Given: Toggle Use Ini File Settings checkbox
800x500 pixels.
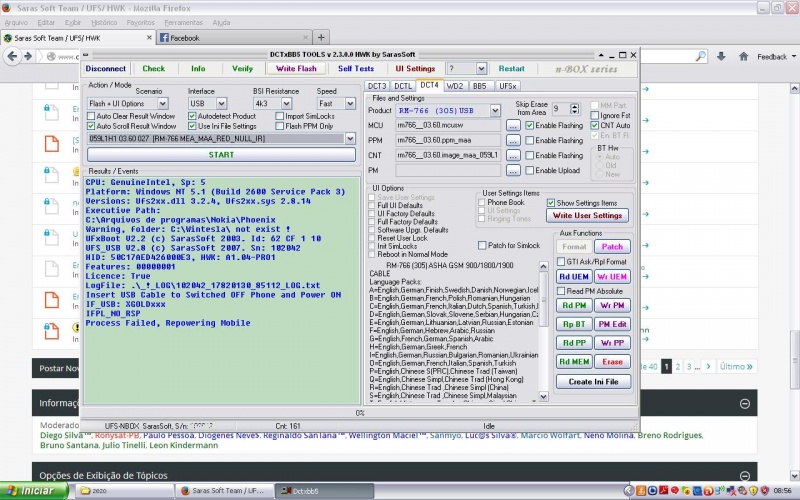Looking at the screenshot, I should point(192,126).
